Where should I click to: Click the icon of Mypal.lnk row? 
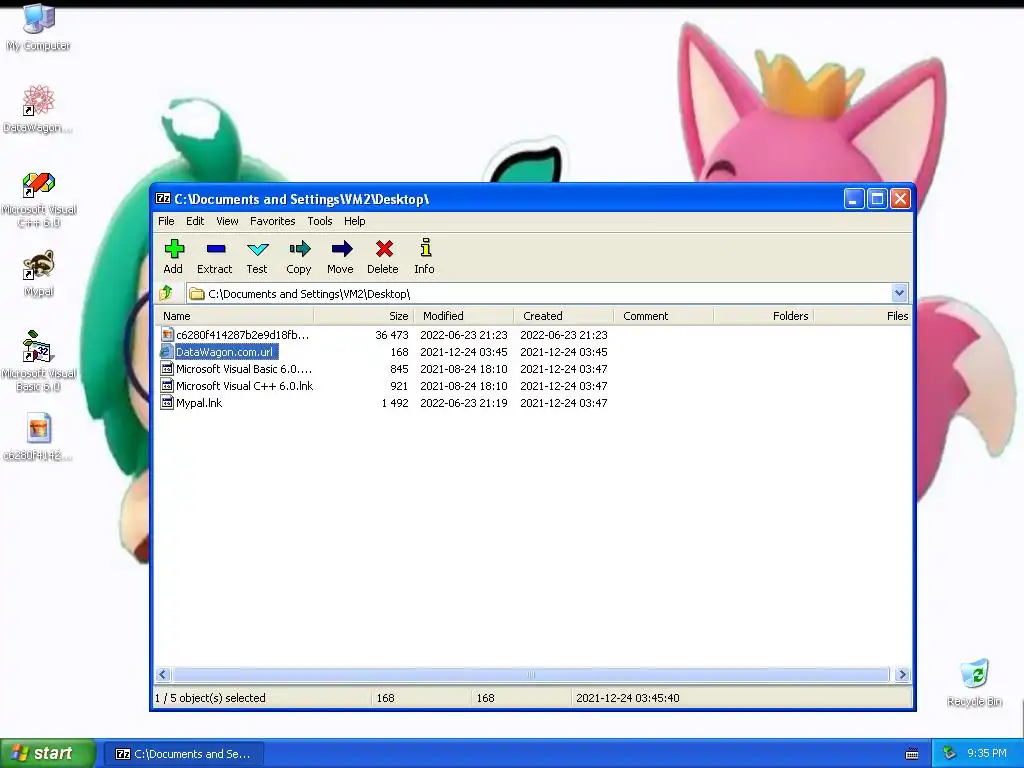point(167,402)
